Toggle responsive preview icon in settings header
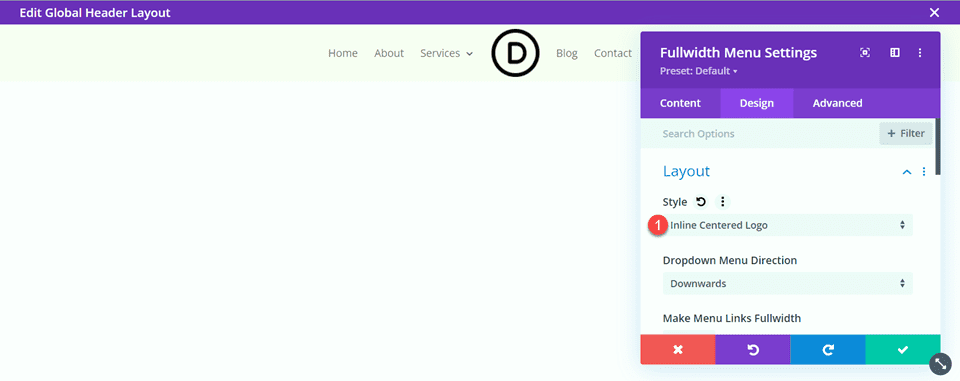The image size is (960, 381). [x=865, y=53]
